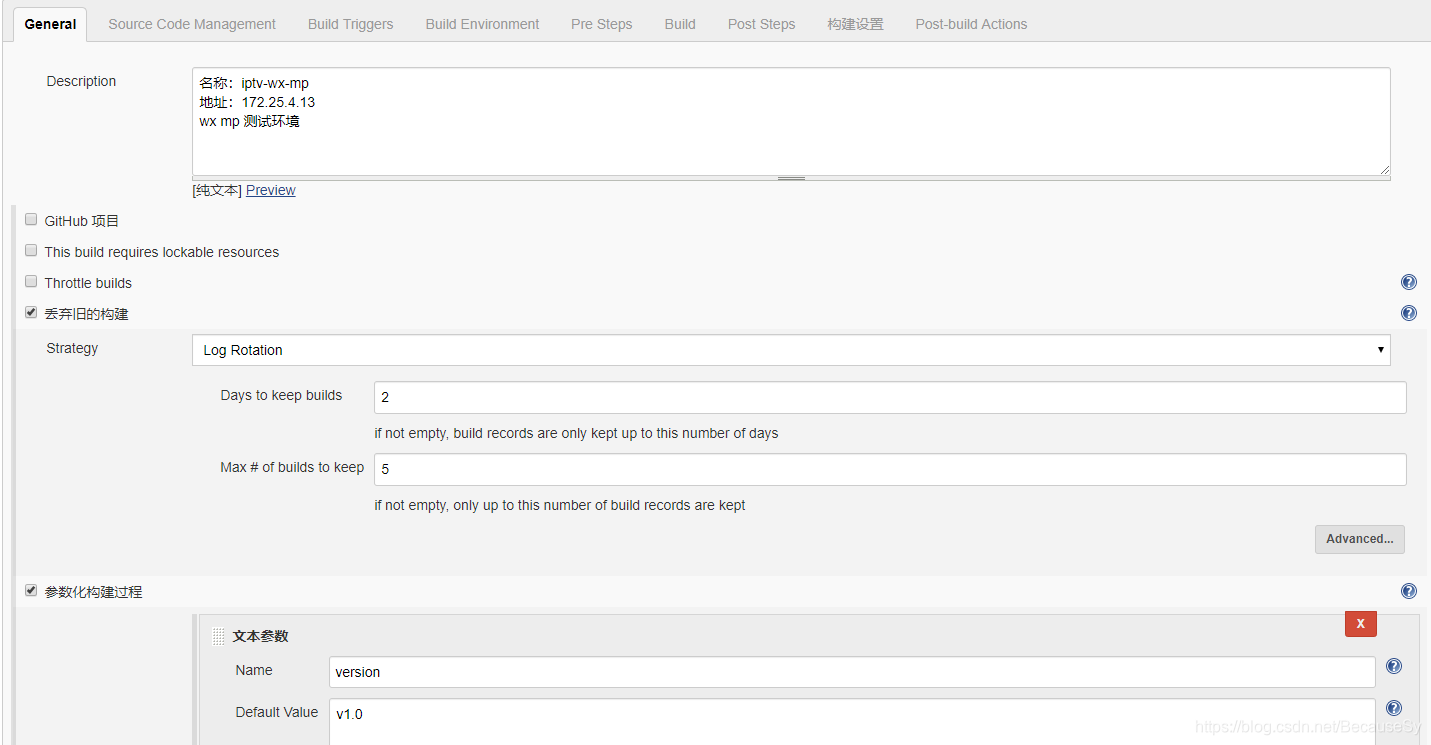Viewport: 1431px width, 745px height.
Task: Click the Max # of builds field
Action: [890, 469]
